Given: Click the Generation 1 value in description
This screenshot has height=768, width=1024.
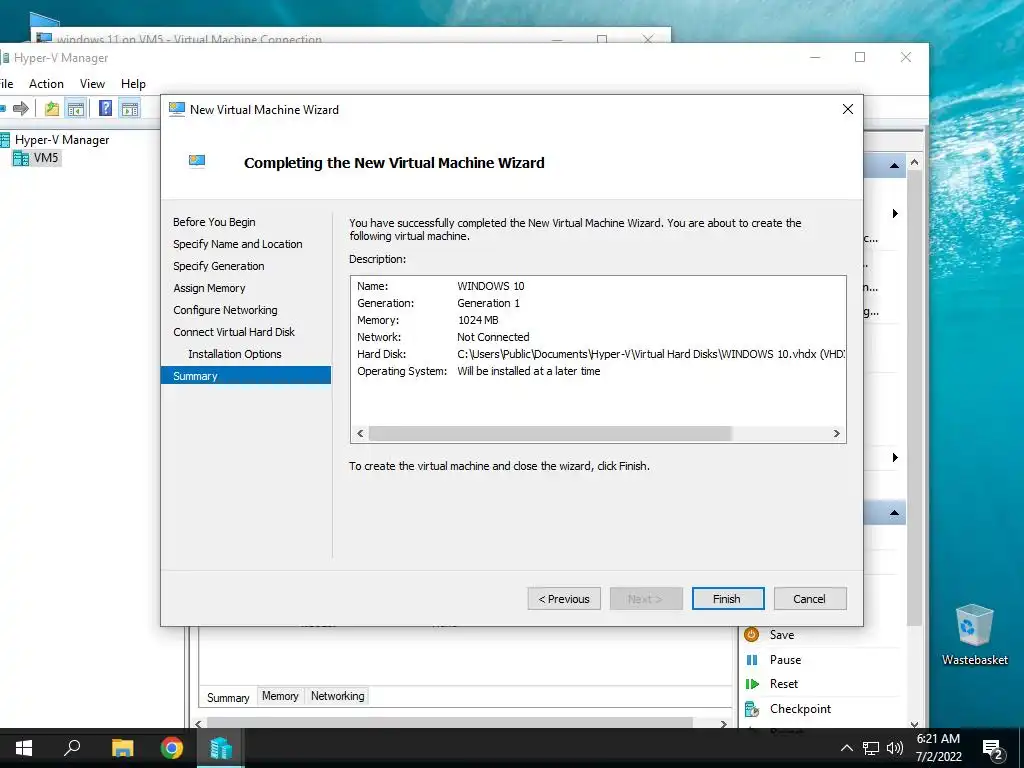Looking at the screenshot, I should click(488, 303).
